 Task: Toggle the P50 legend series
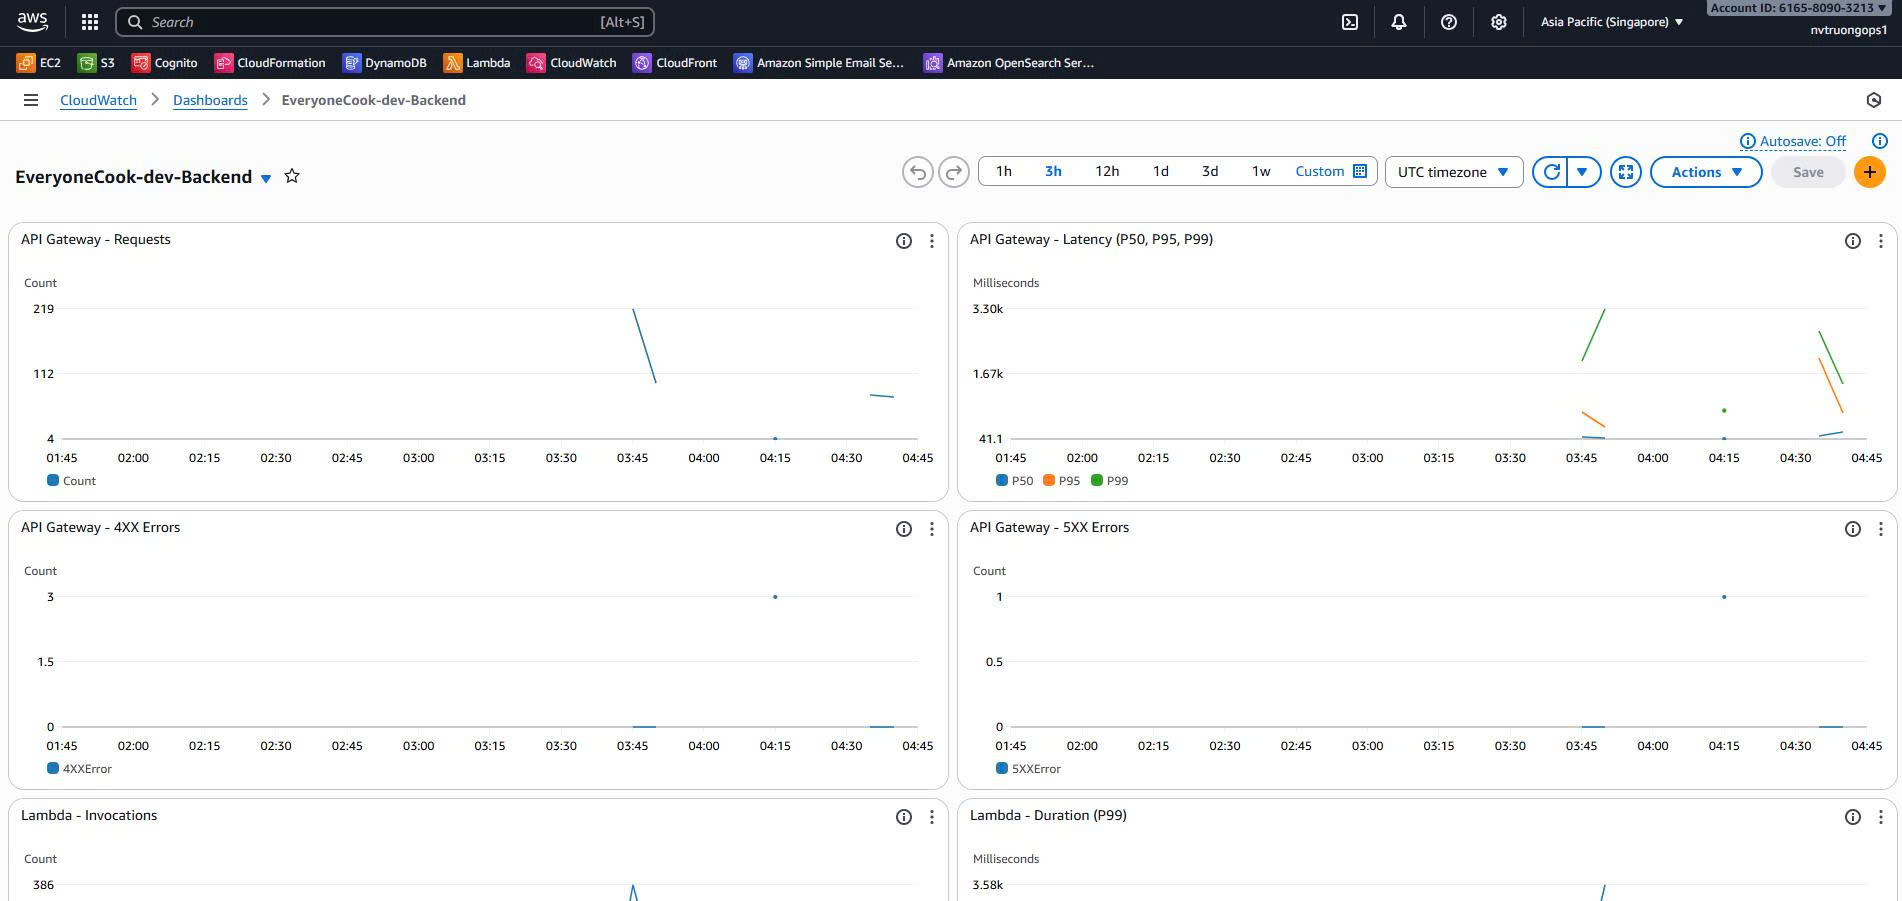click(x=1014, y=481)
